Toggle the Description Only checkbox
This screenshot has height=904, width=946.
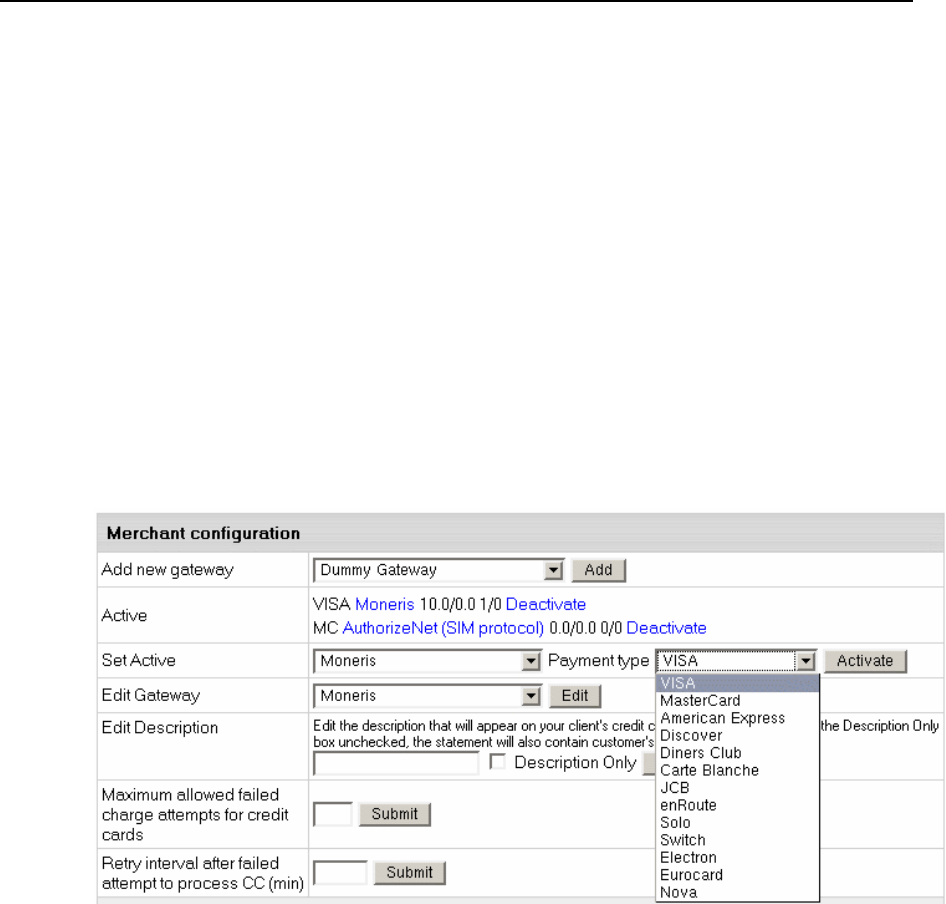(498, 762)
